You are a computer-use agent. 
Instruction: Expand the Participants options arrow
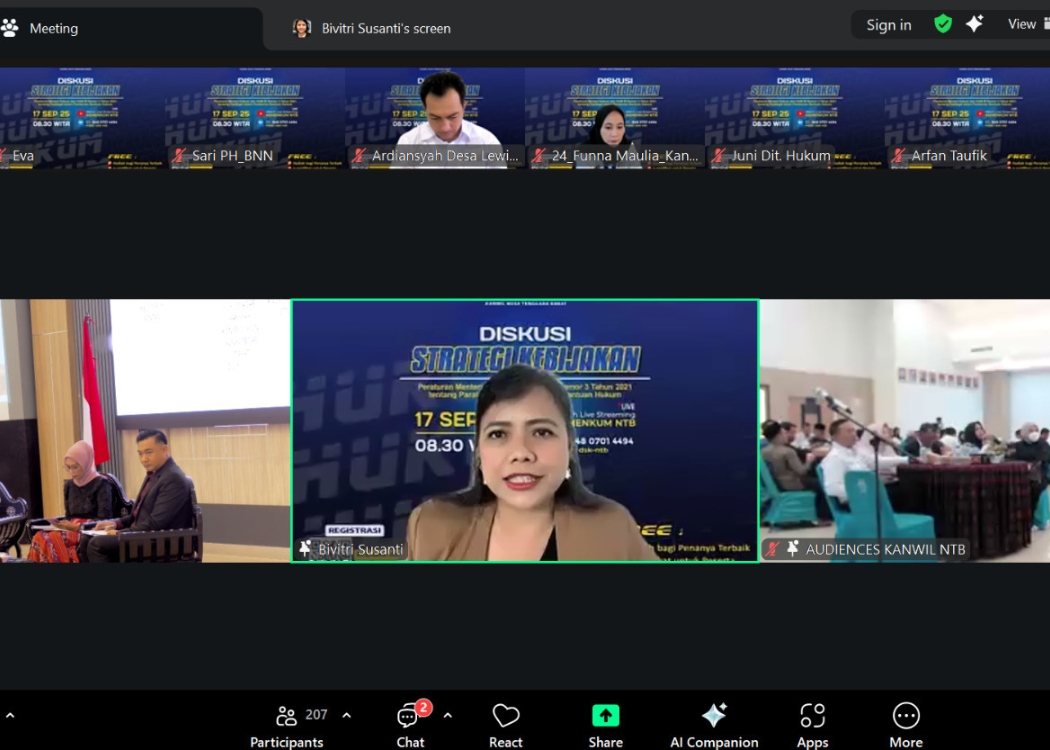coord(347,715)
